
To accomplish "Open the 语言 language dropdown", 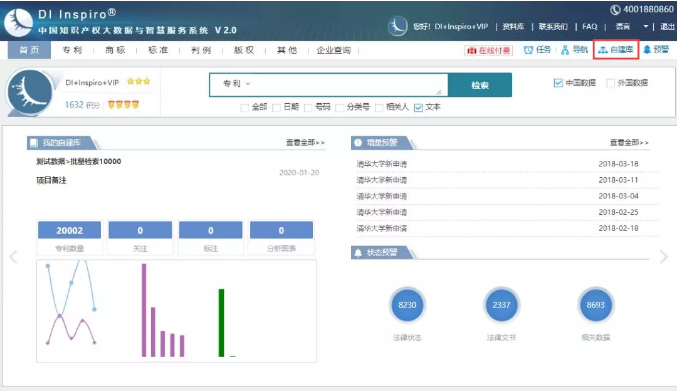I will (632, 26).
